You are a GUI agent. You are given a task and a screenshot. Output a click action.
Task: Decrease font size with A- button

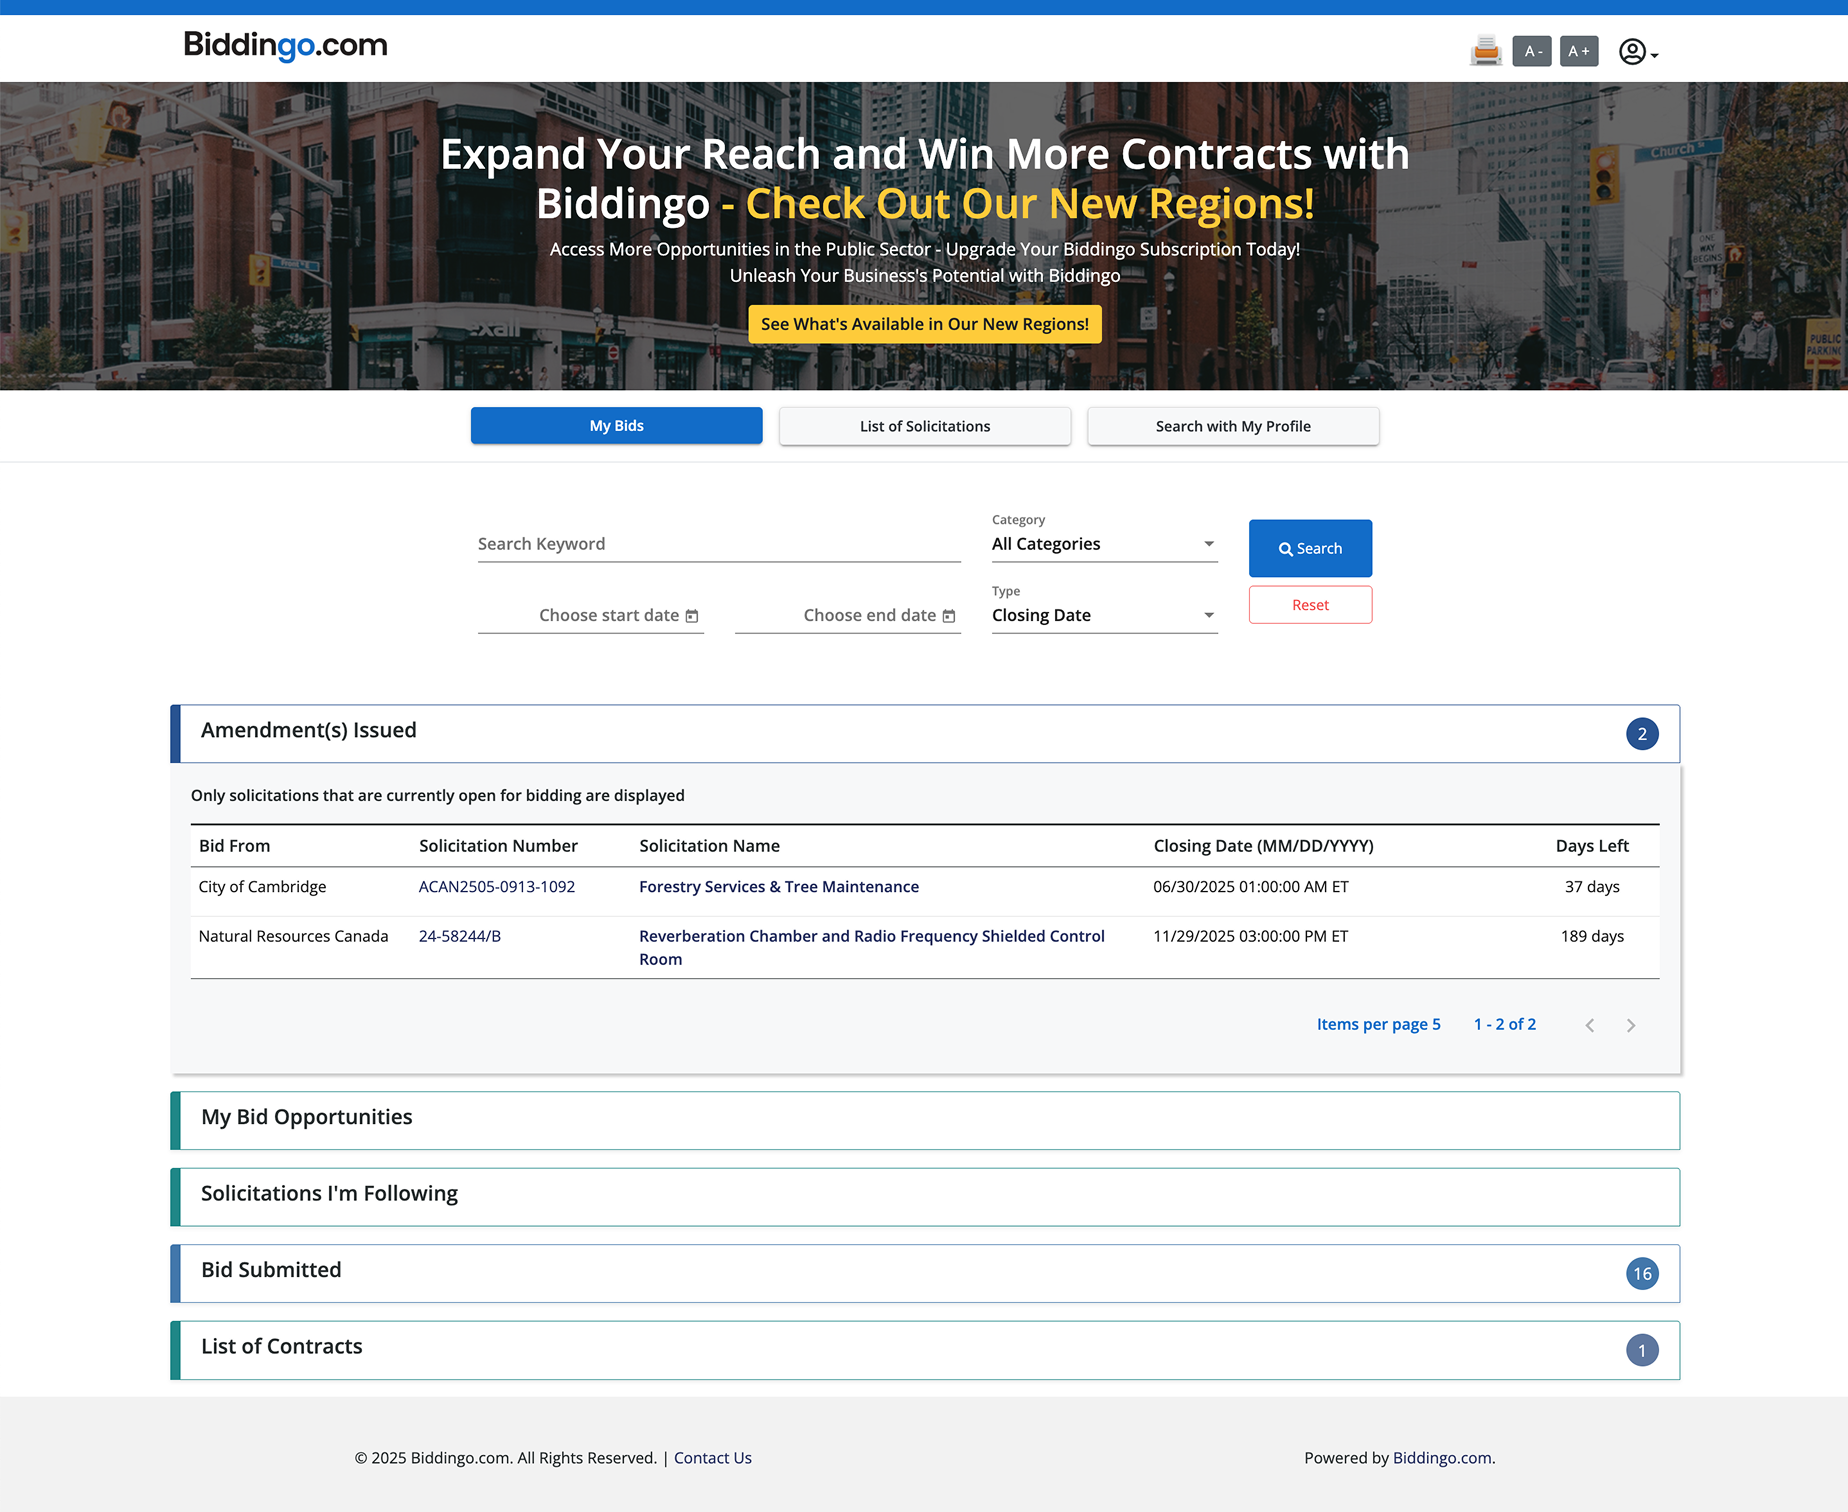(x=1532, y=51)
